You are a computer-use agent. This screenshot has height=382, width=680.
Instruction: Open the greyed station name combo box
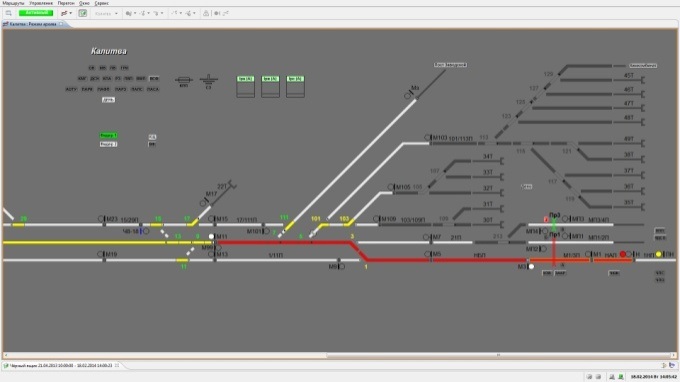click(x=106, y=13)
